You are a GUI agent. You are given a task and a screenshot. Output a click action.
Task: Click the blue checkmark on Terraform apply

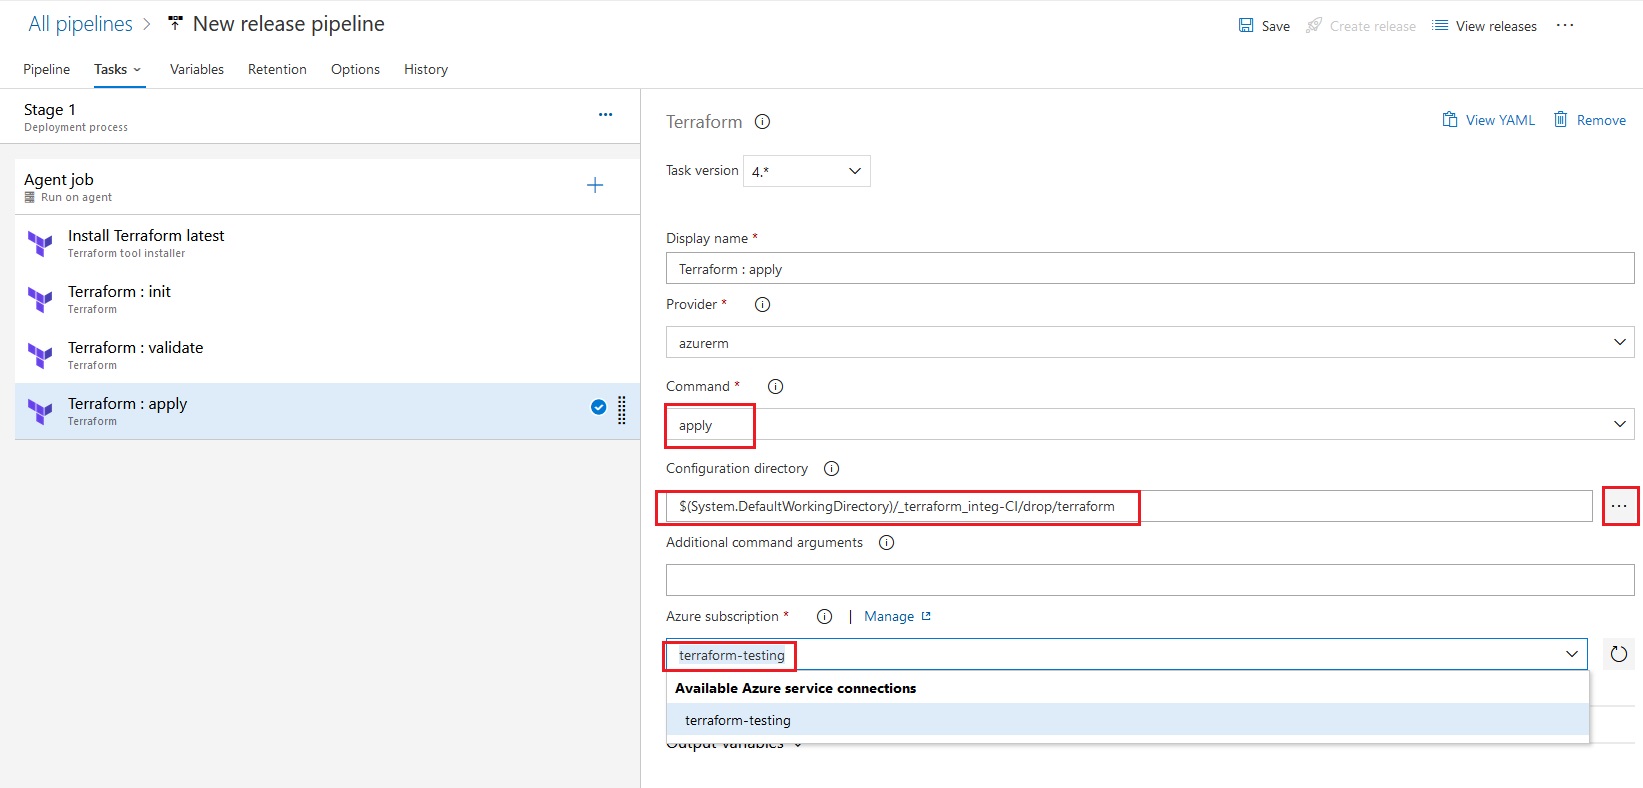click(x=598, y=407)
